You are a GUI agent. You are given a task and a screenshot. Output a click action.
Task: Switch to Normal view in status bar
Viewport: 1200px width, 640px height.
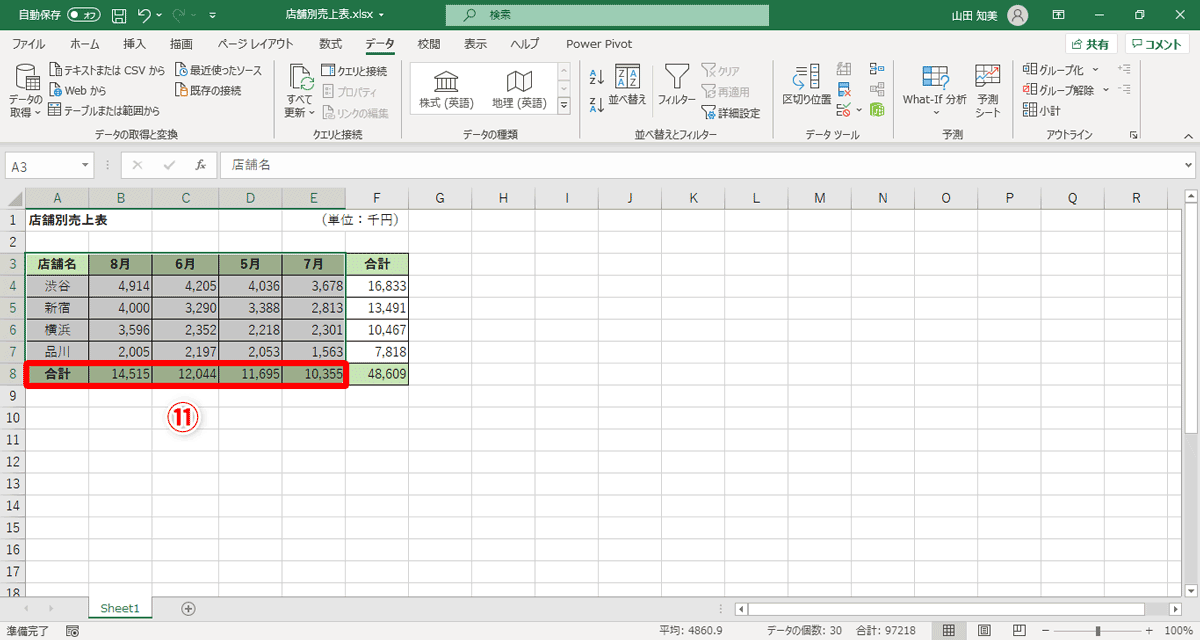[x=948, y=631]
